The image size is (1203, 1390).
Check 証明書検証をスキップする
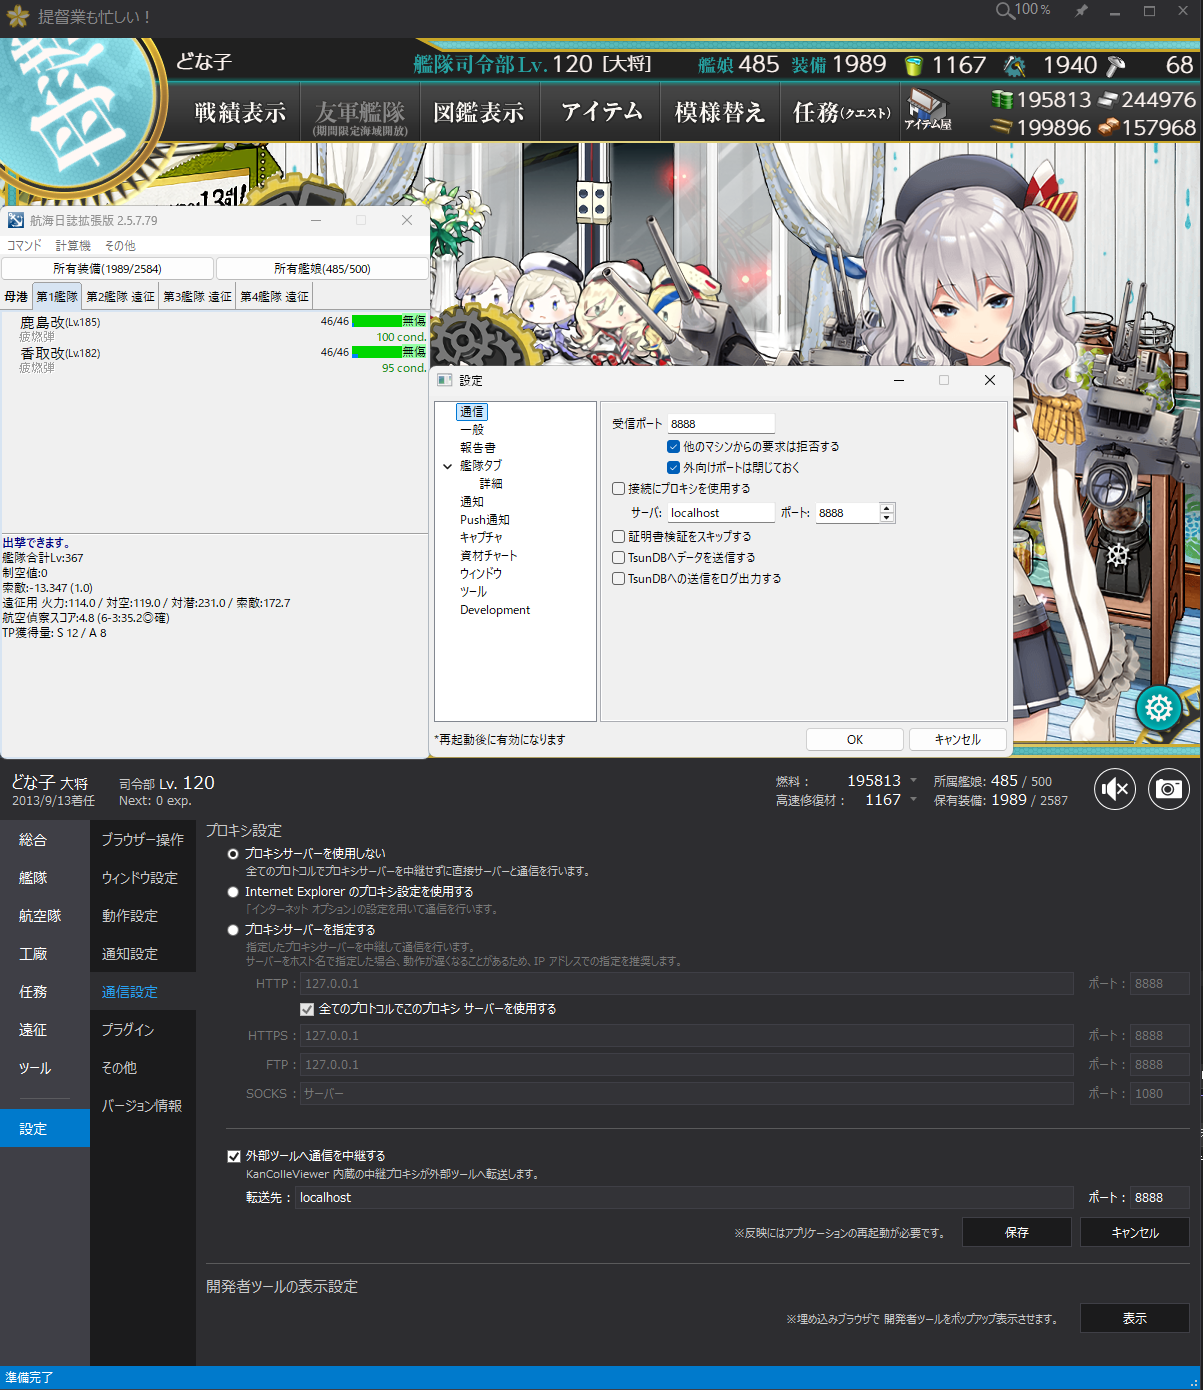618,536
